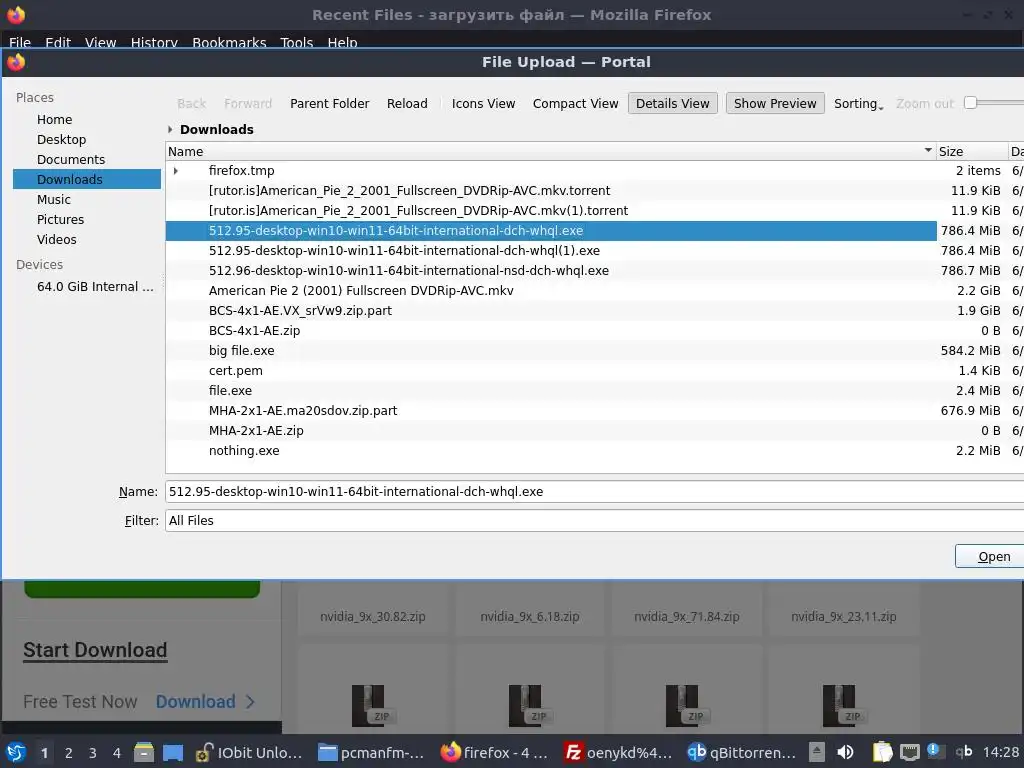The image size is (1024, 768).
Task: Click the Firefox logo in main window titlebar
Action: pos(16,14)
